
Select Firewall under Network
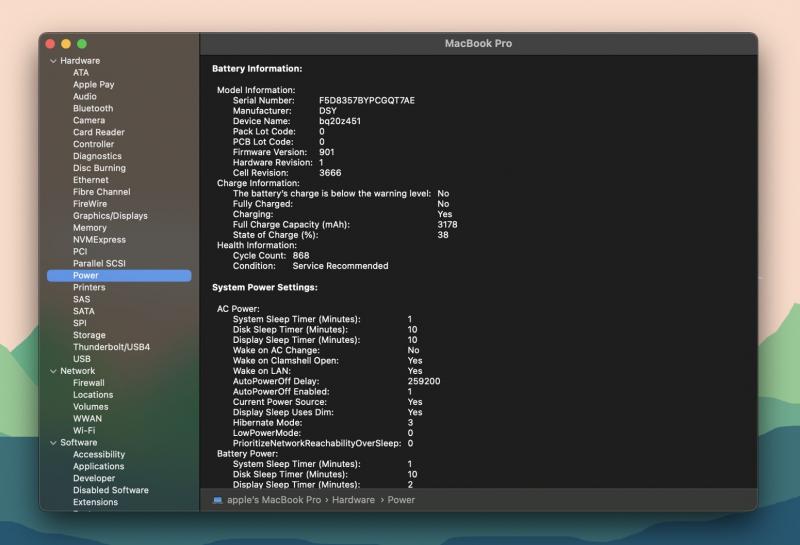89,383
